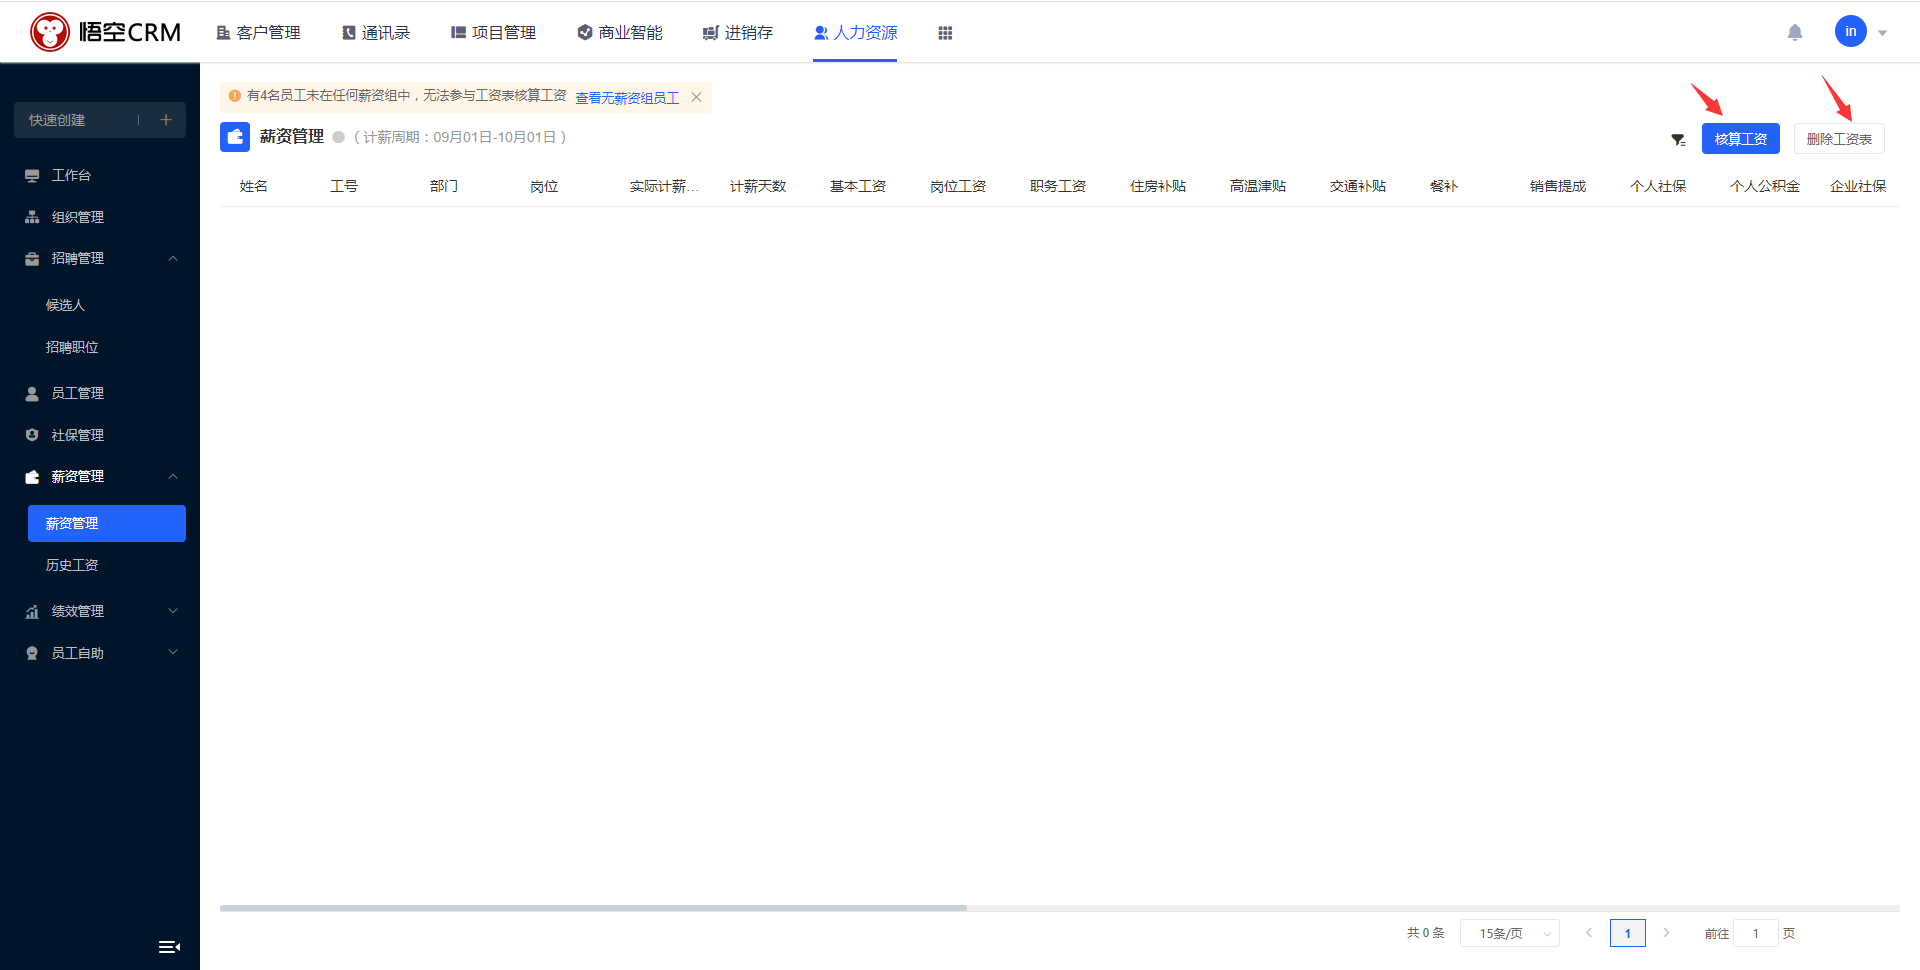Click the plus icon in 快速创建
Screen dimensions: 1920x970
[166, 120]
